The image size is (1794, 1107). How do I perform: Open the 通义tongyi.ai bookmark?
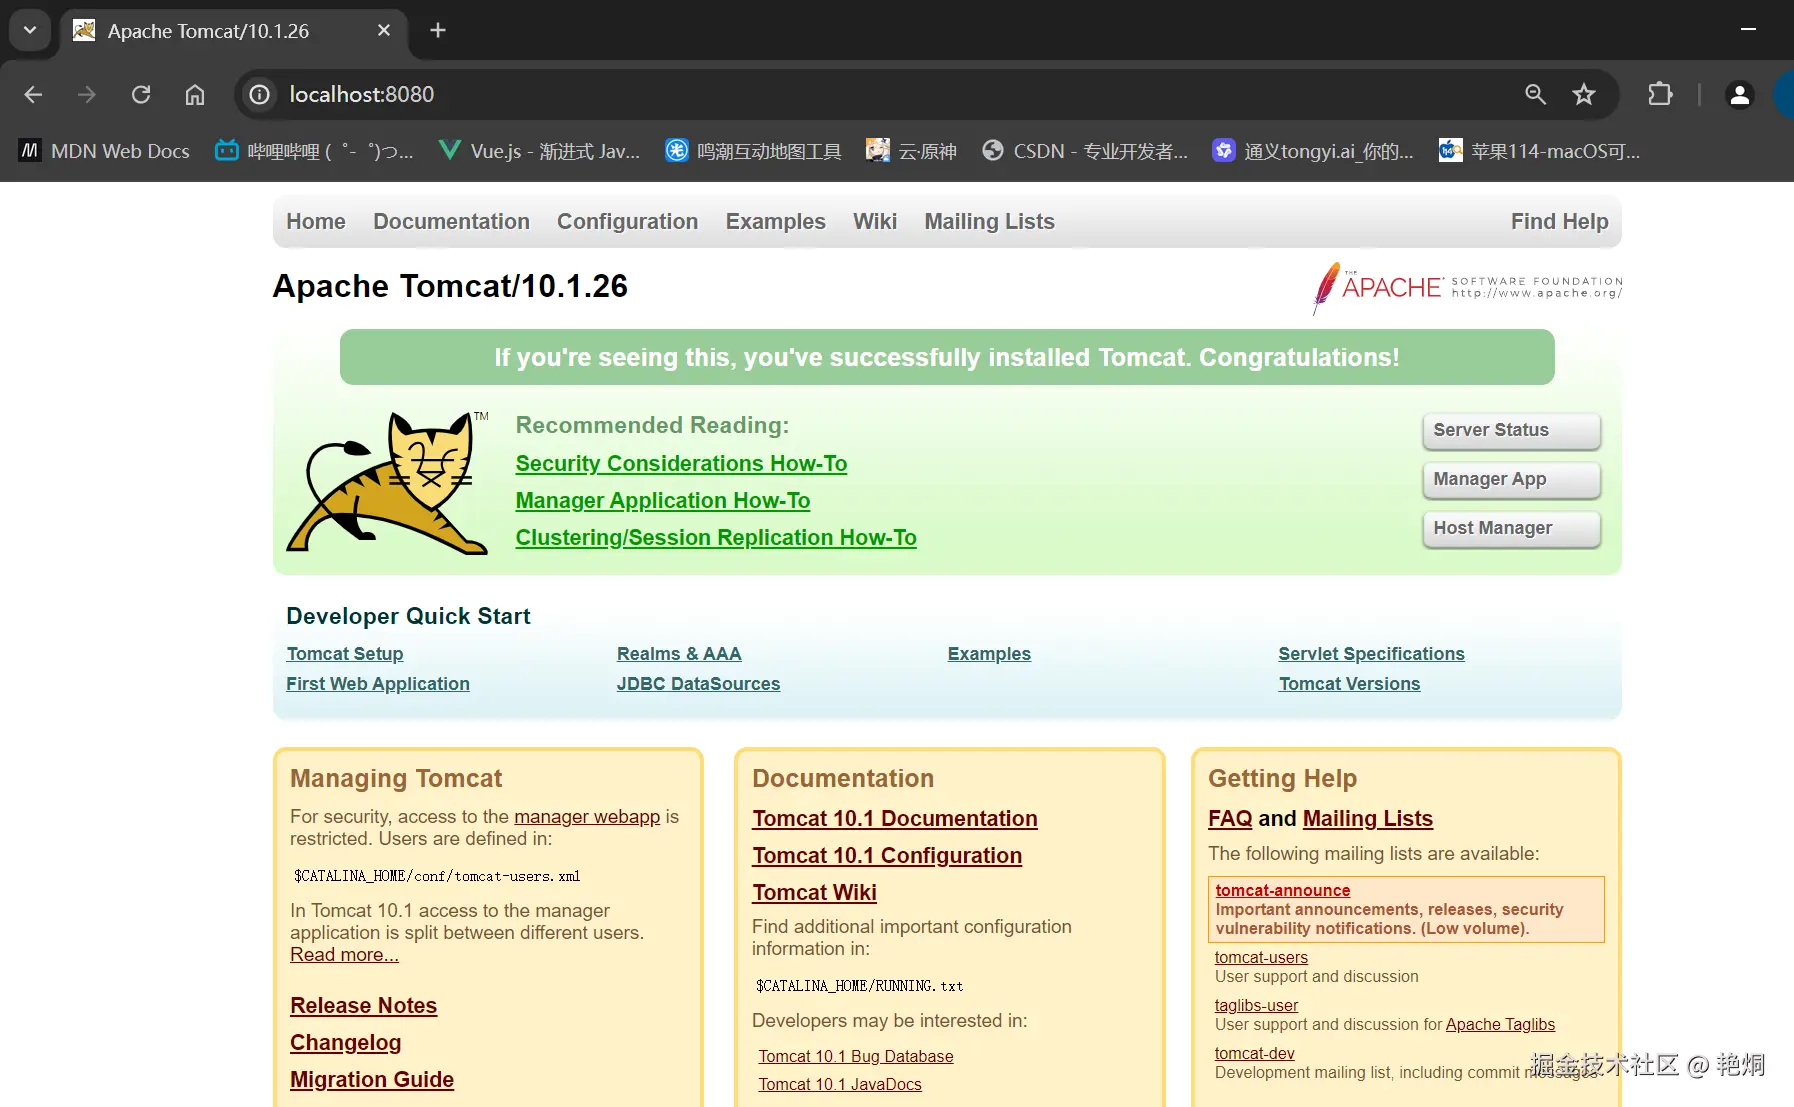pos(1313,151)
